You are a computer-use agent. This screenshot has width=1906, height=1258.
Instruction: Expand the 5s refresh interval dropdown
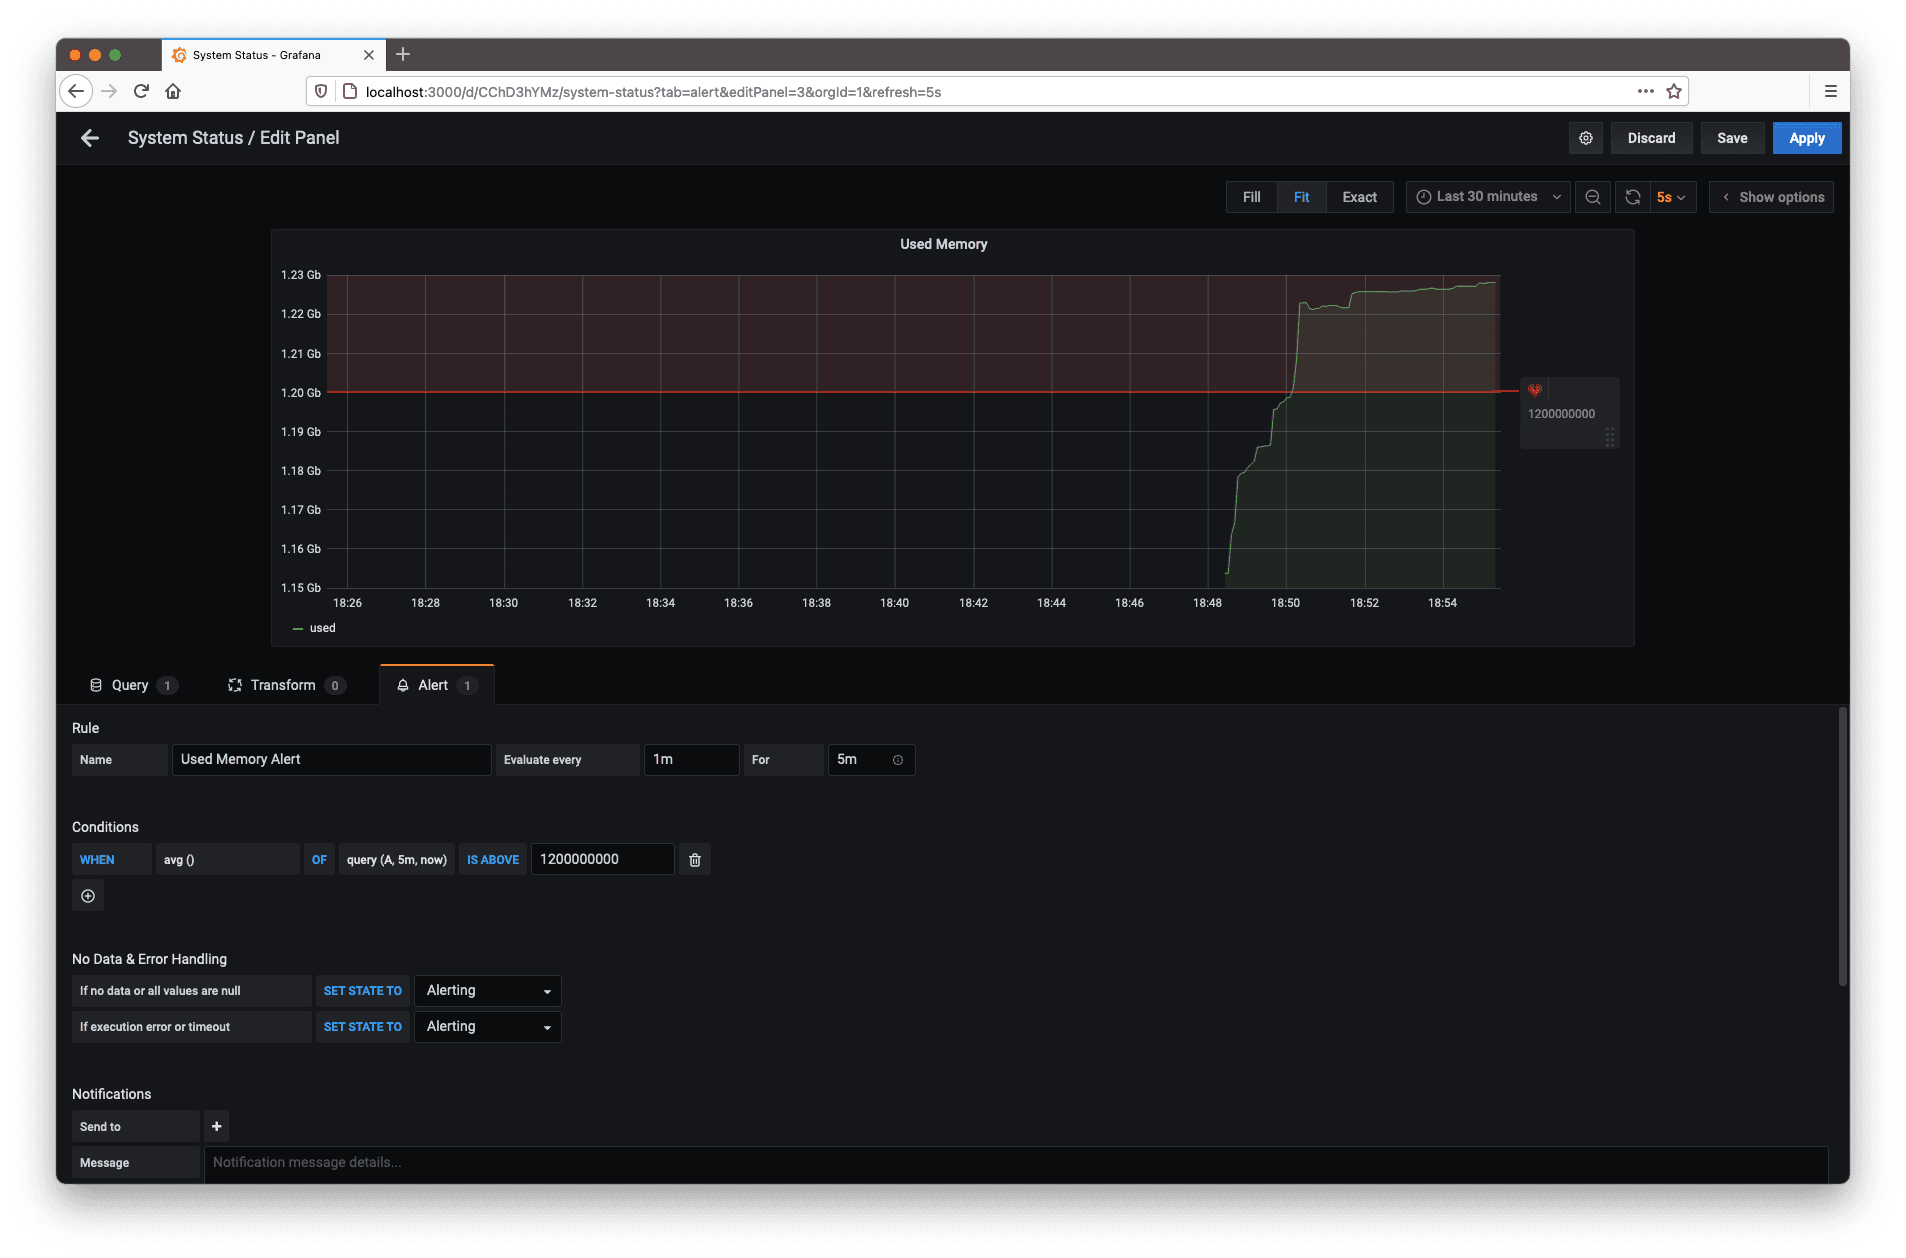coord(1671,197)
